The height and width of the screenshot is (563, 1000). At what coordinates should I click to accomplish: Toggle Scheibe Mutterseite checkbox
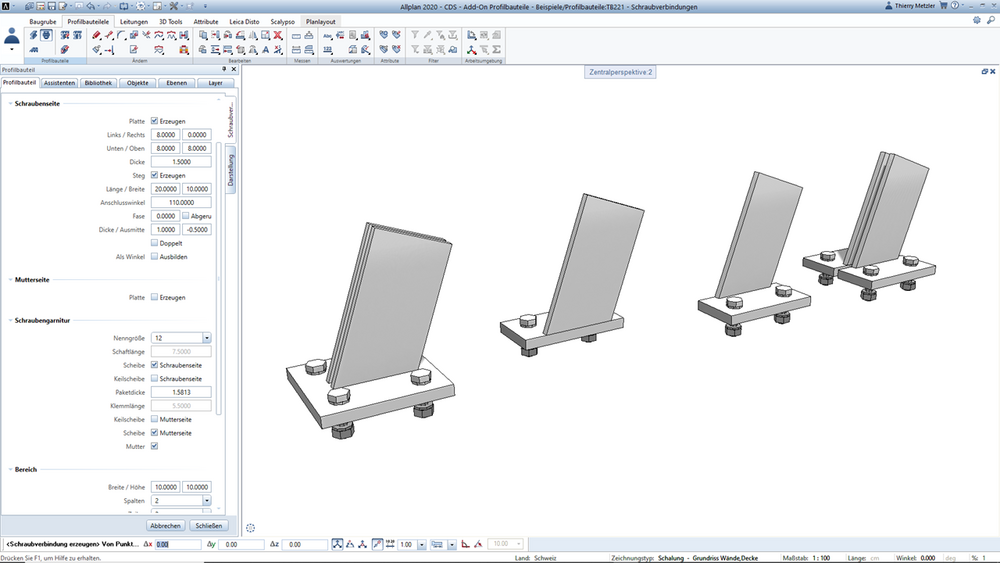click(154, 433)
